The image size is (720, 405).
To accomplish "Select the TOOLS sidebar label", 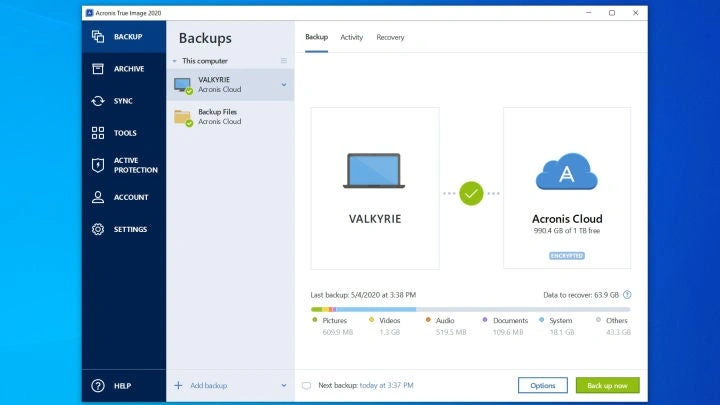I will [x=125, y=133].
